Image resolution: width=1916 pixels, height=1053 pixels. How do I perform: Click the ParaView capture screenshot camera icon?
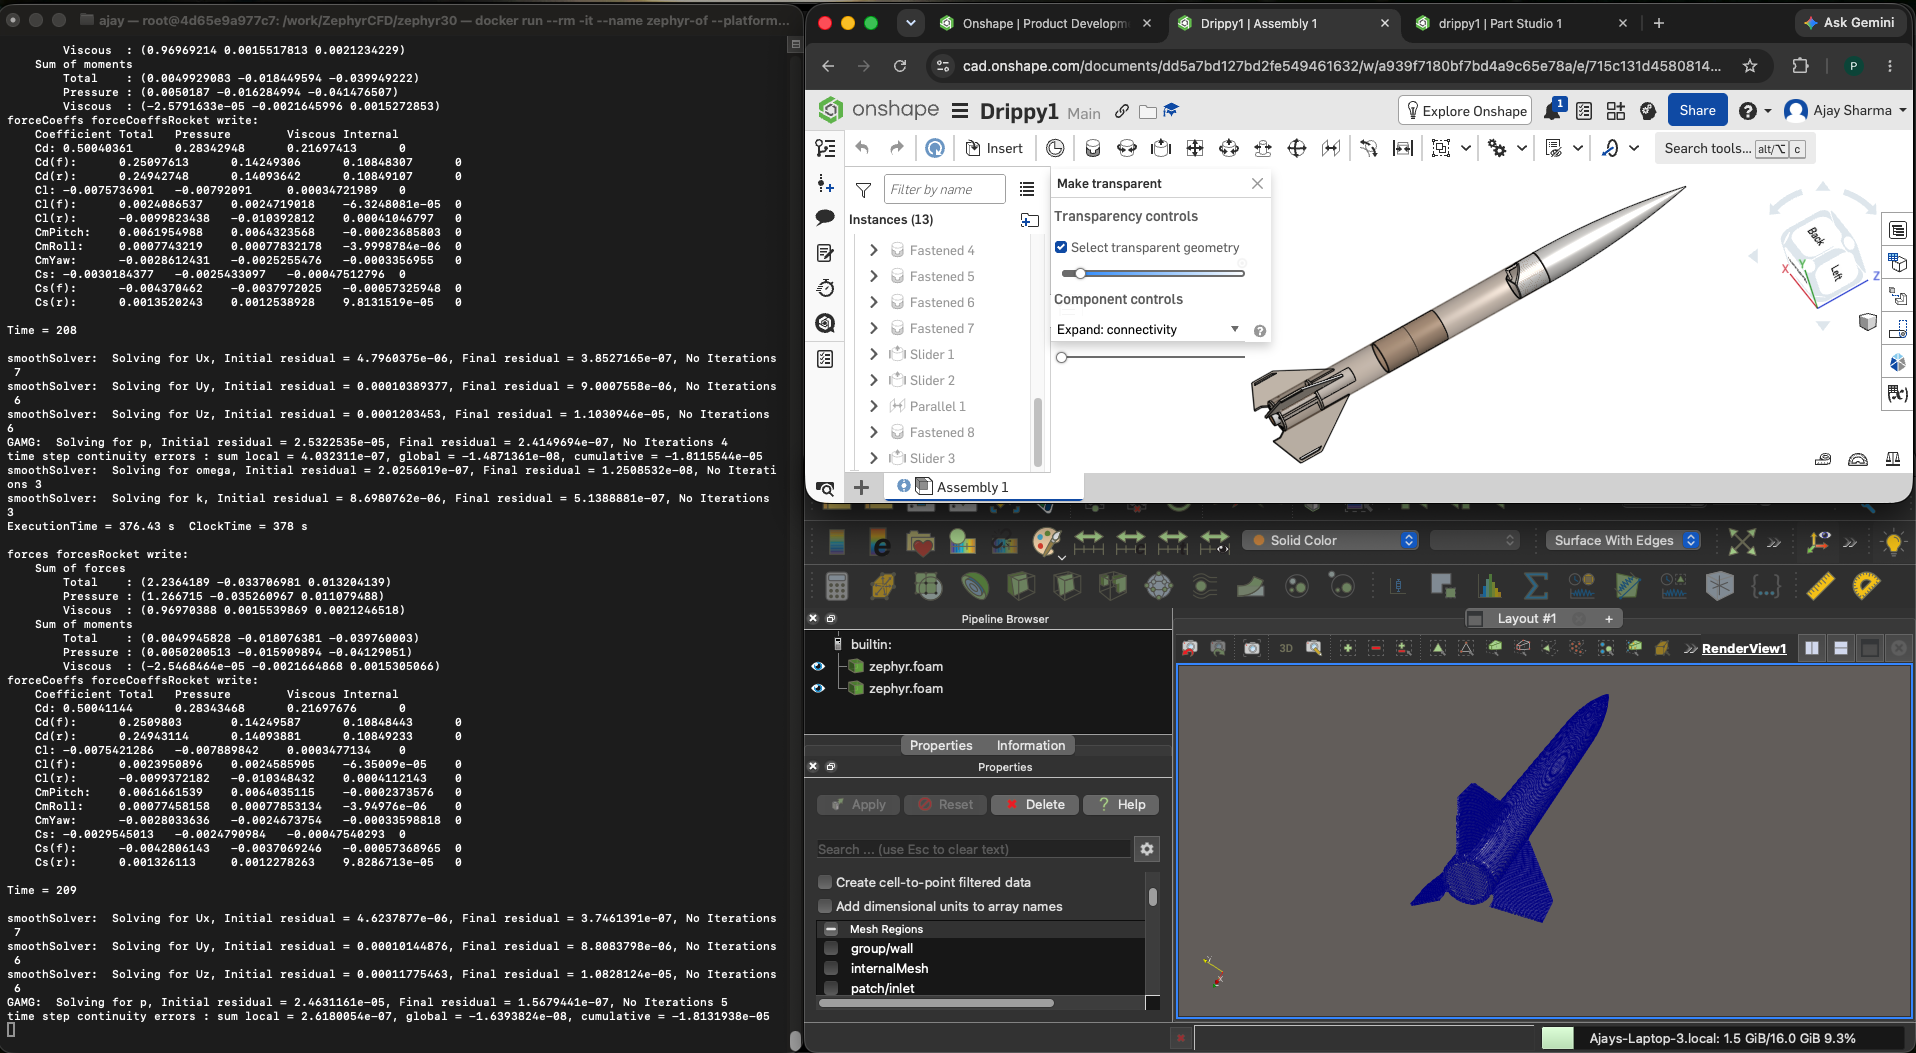coord(1252,648)
